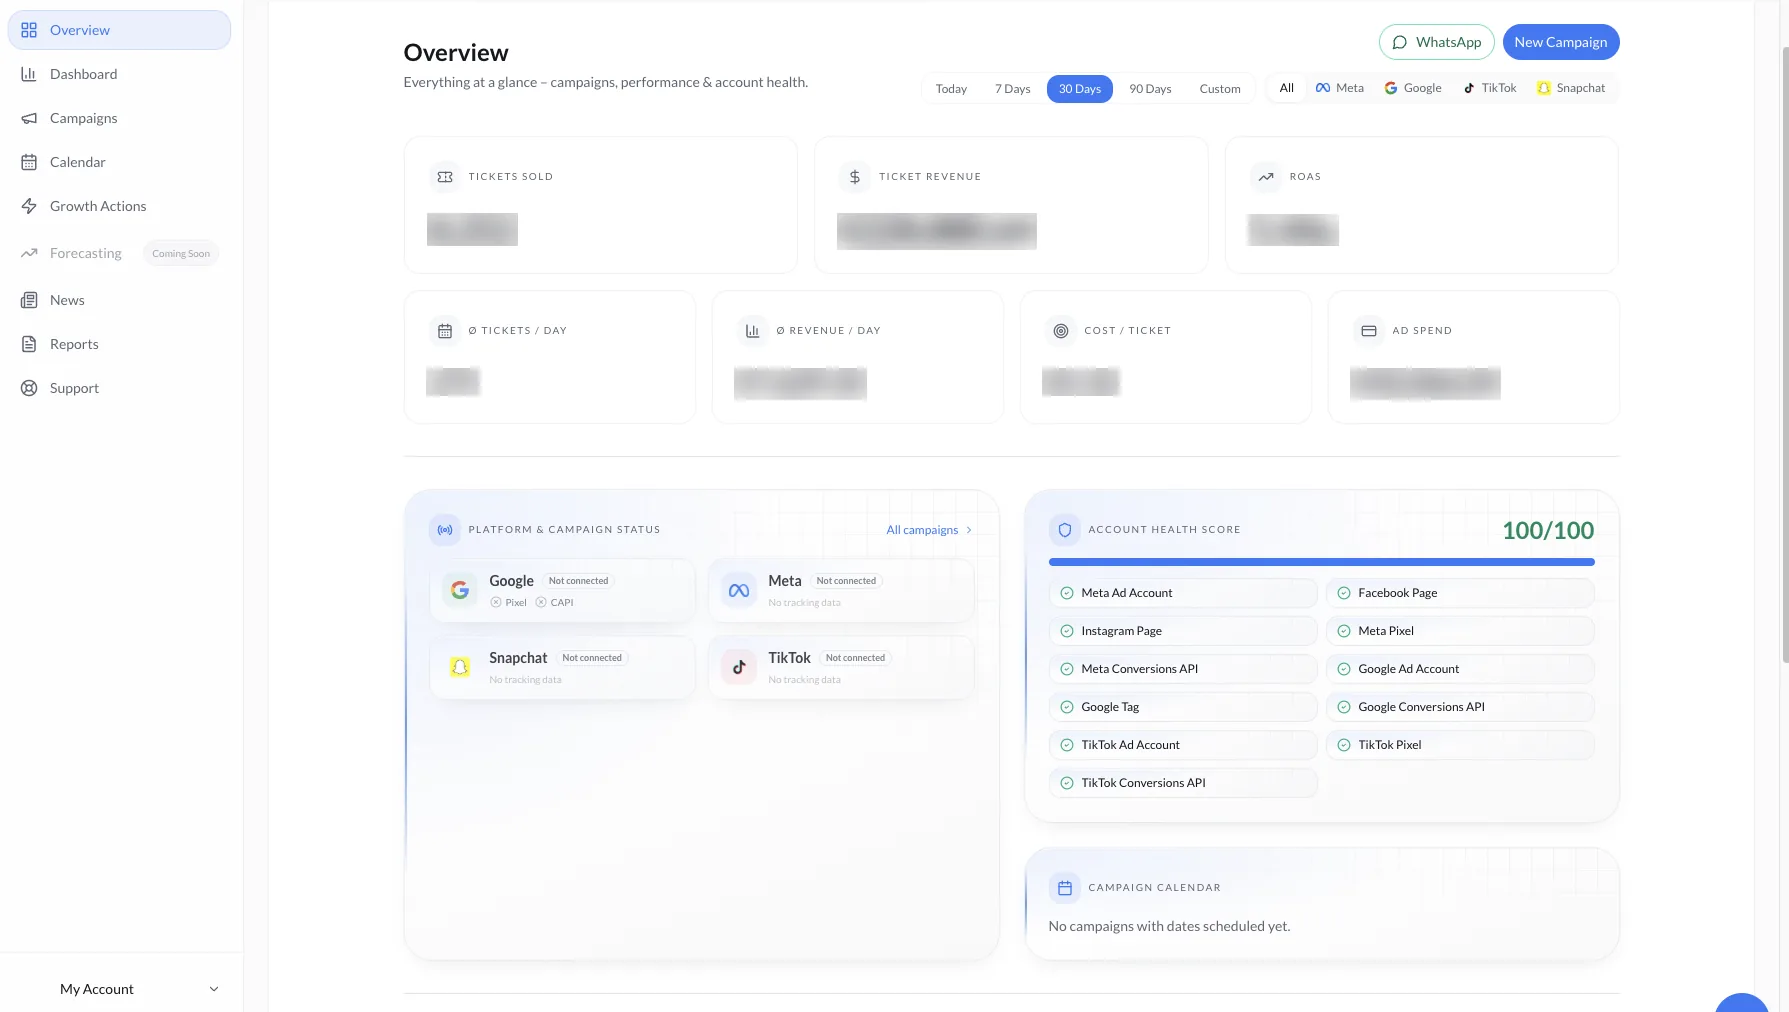The height and width of the screenshot is (1012, 1789).
Task: Click the Campaigns megaphone icon
Action: (29, 118)
